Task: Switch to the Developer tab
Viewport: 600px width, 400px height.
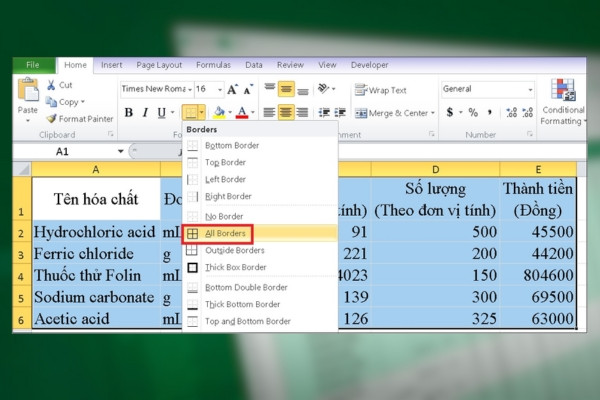Action: pyautogui.click(x=369, y=65)
